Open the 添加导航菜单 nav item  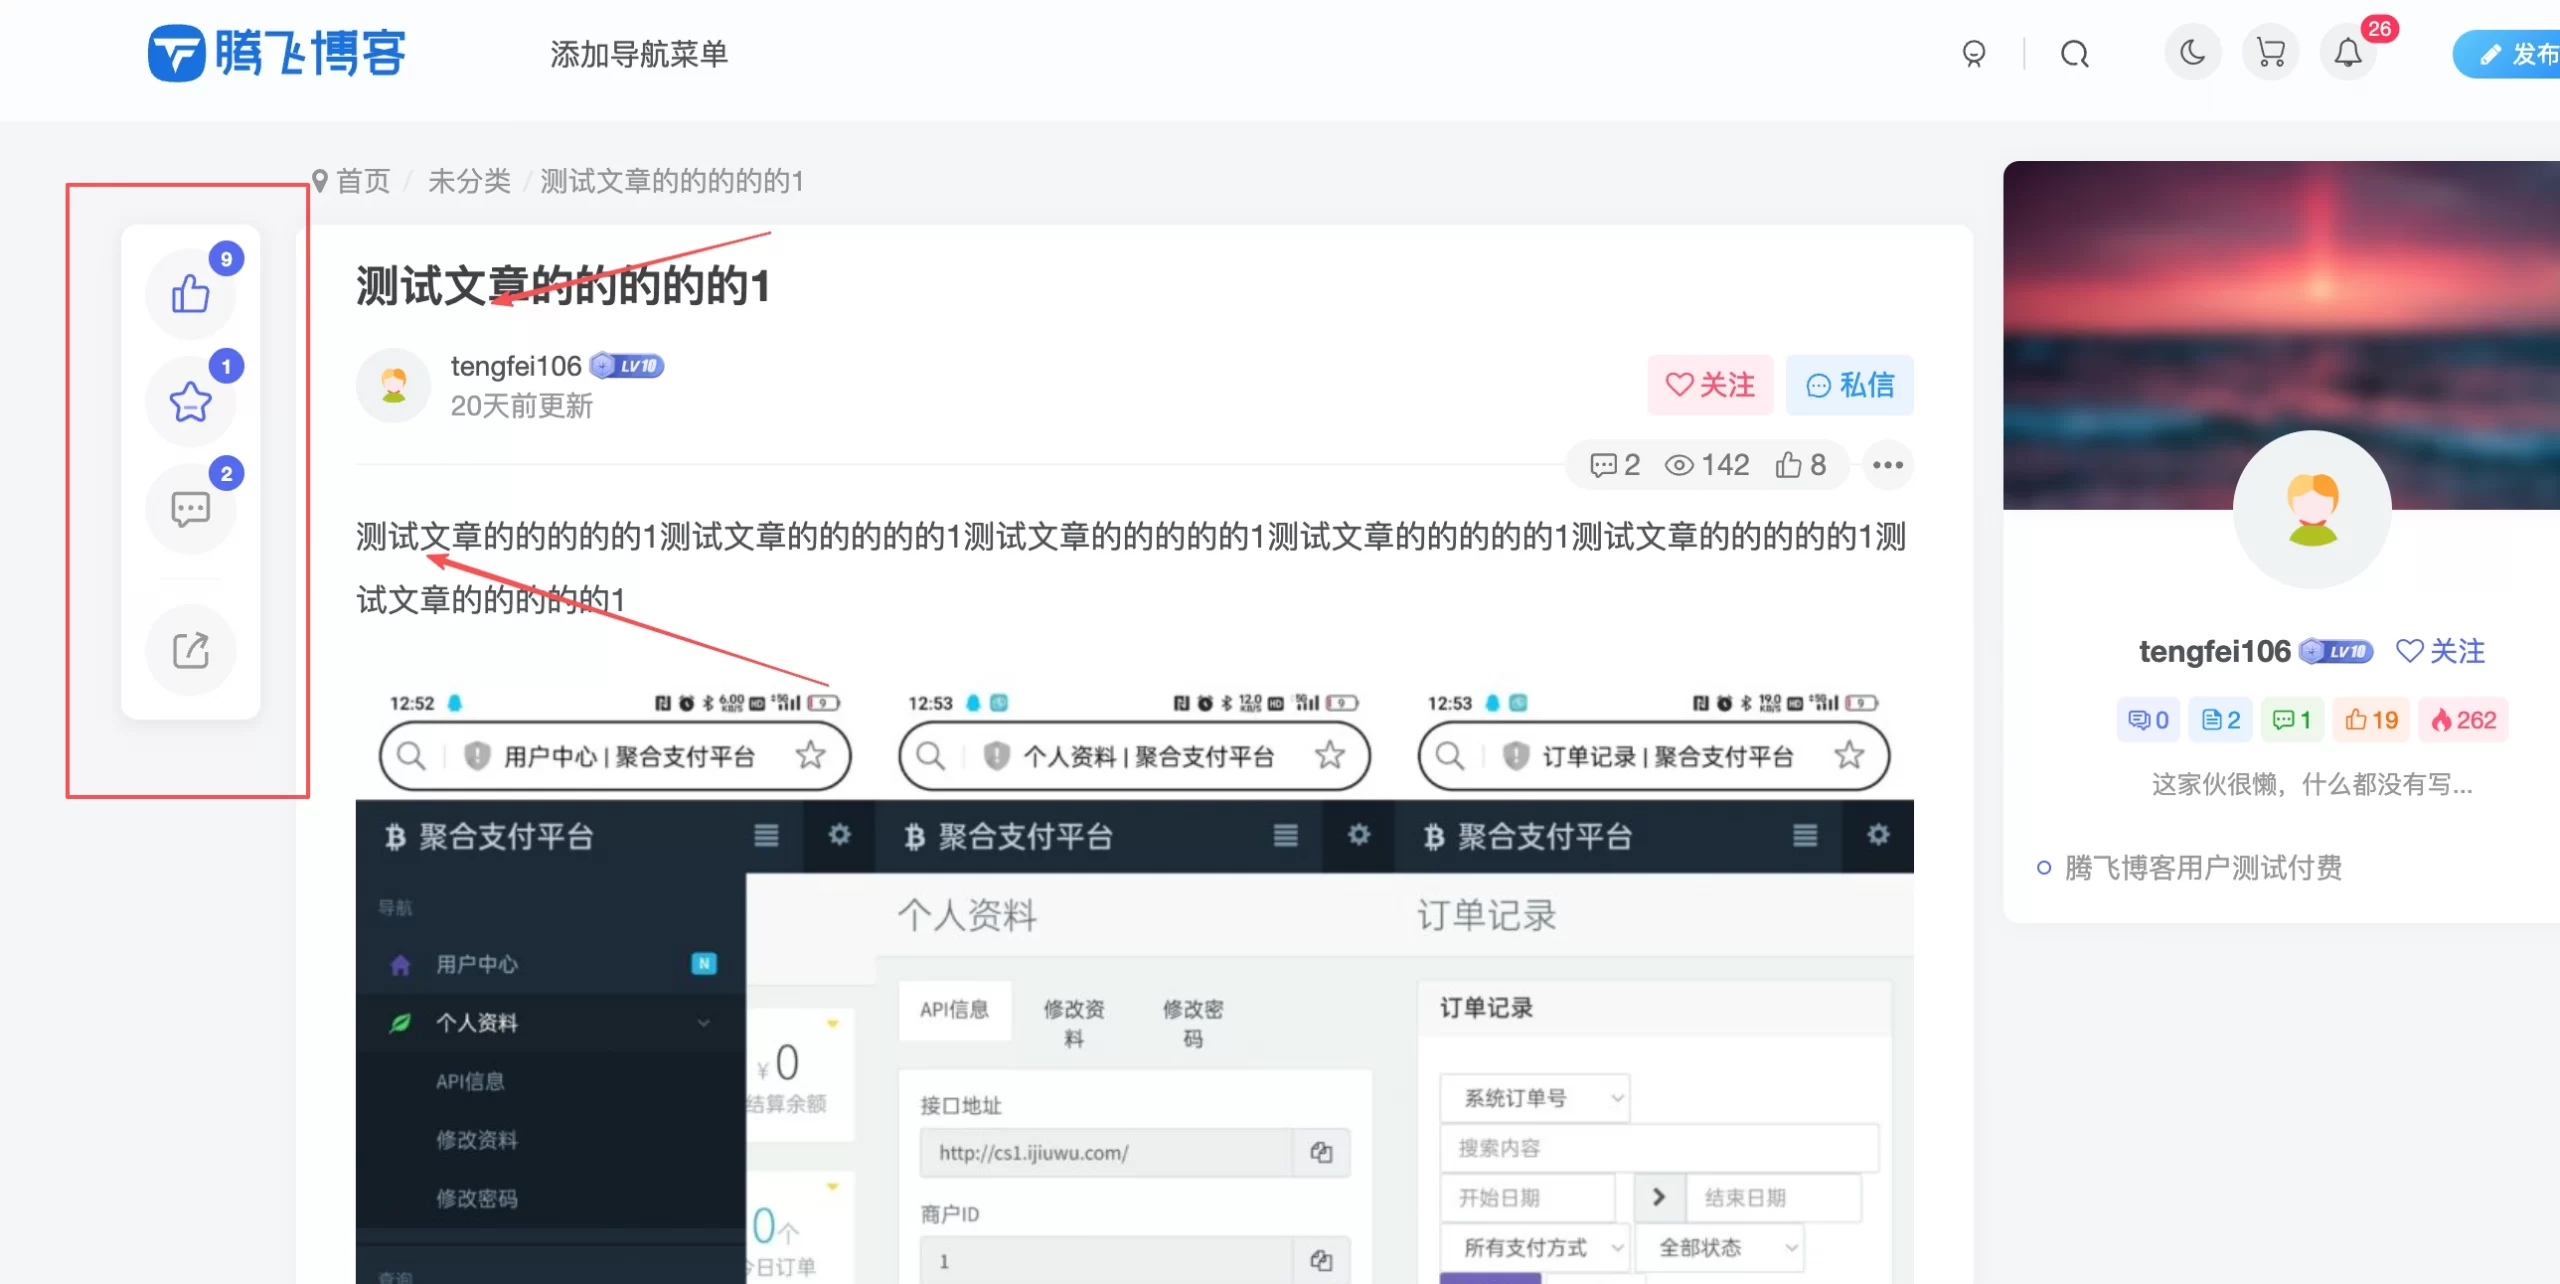click(639, 54)
